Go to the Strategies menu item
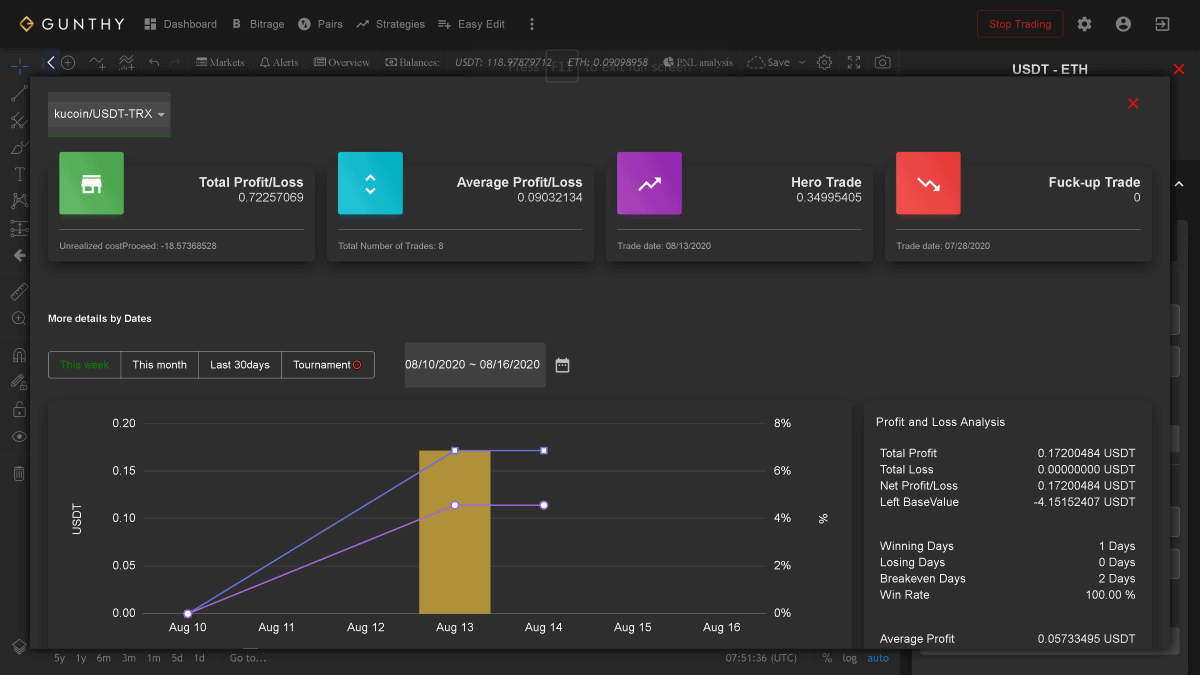Screen dimensions: 1200x675 click(x=390, y=24)
